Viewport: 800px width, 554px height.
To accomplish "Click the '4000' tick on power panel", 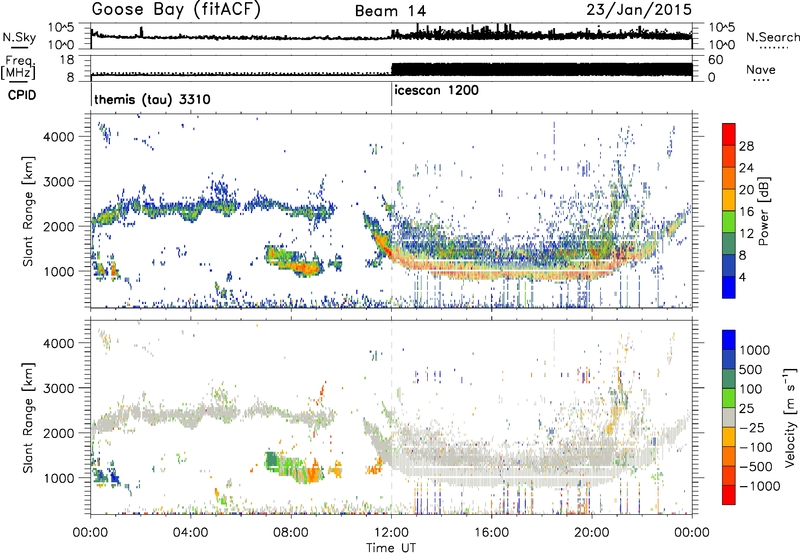I will pos(59,137).
